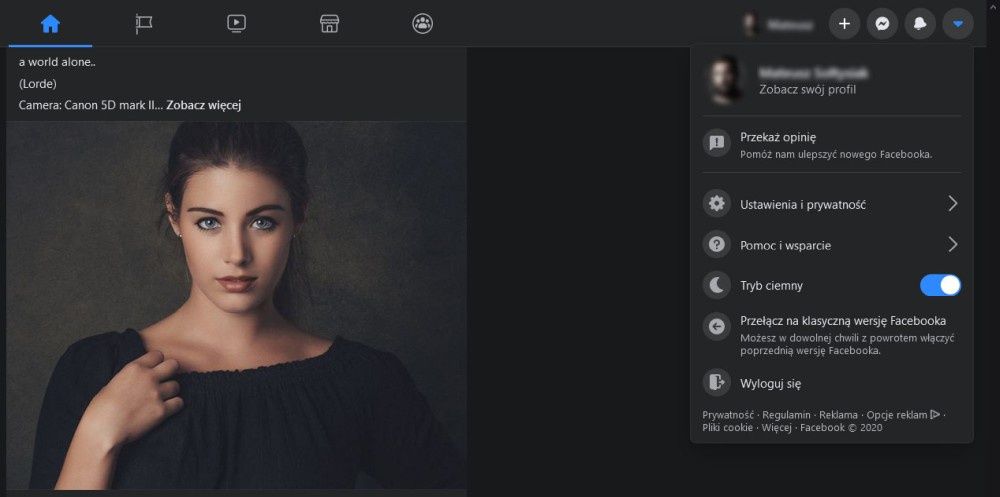Expand the Pomoc i wsparcie chevron
The height and width of the screenshot is (497, 1000).
953,245
